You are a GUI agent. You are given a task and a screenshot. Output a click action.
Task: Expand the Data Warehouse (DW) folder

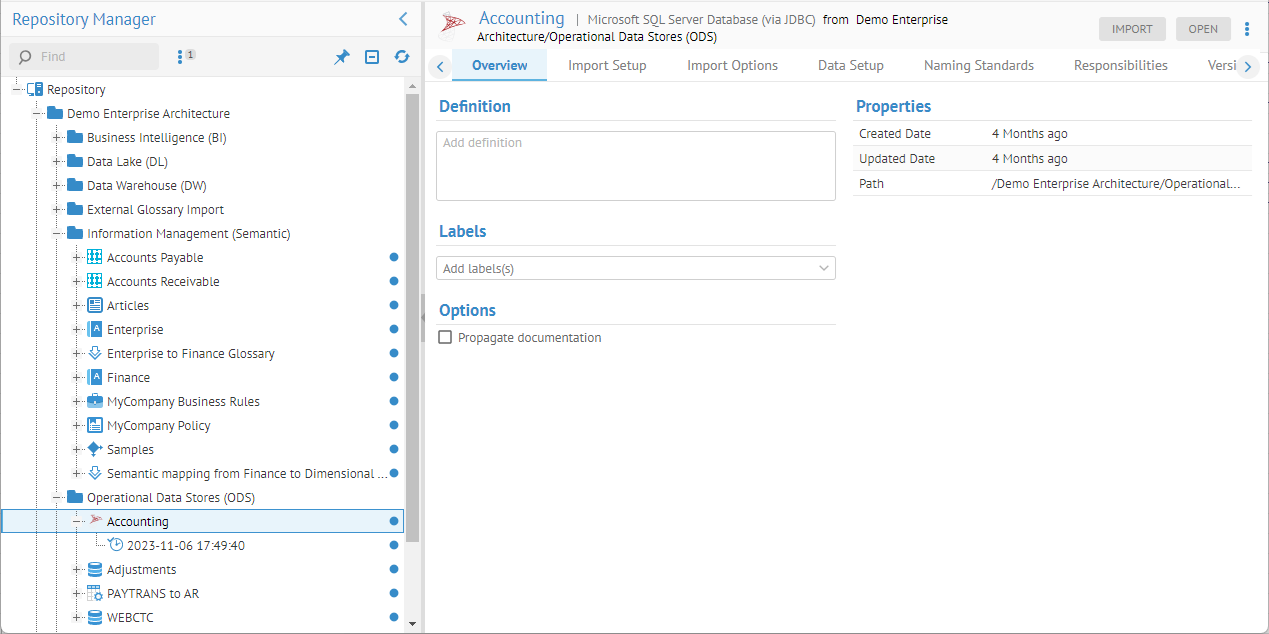coord(57,186)
